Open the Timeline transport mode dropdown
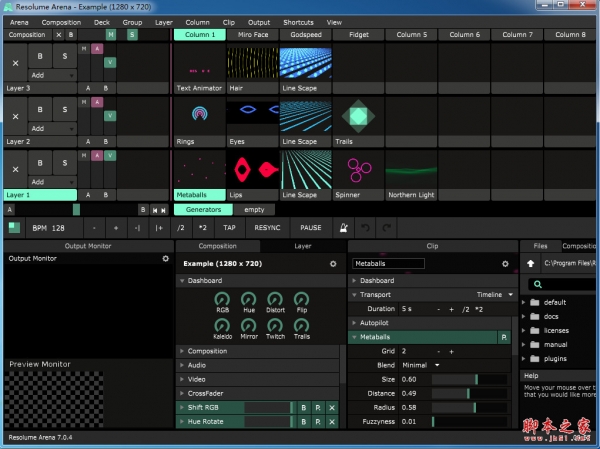This screenshot has width=600, height=449. pyautogui.click(x=494, y=295)
